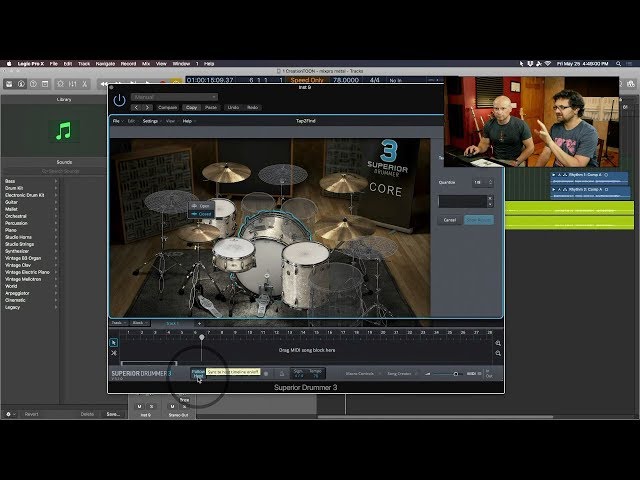Click Cancel in the Tap2Find dialog
This screenshot has width=640, height=480.
coord(450,219)
